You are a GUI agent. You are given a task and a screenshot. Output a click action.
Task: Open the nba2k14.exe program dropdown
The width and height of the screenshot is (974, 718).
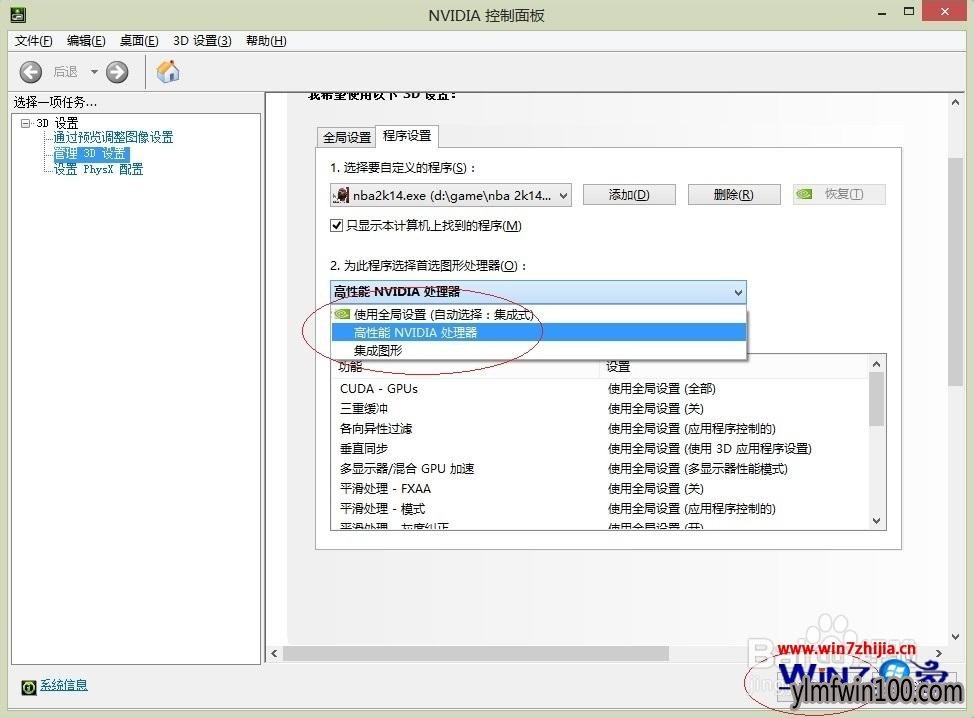pos(451,195)
